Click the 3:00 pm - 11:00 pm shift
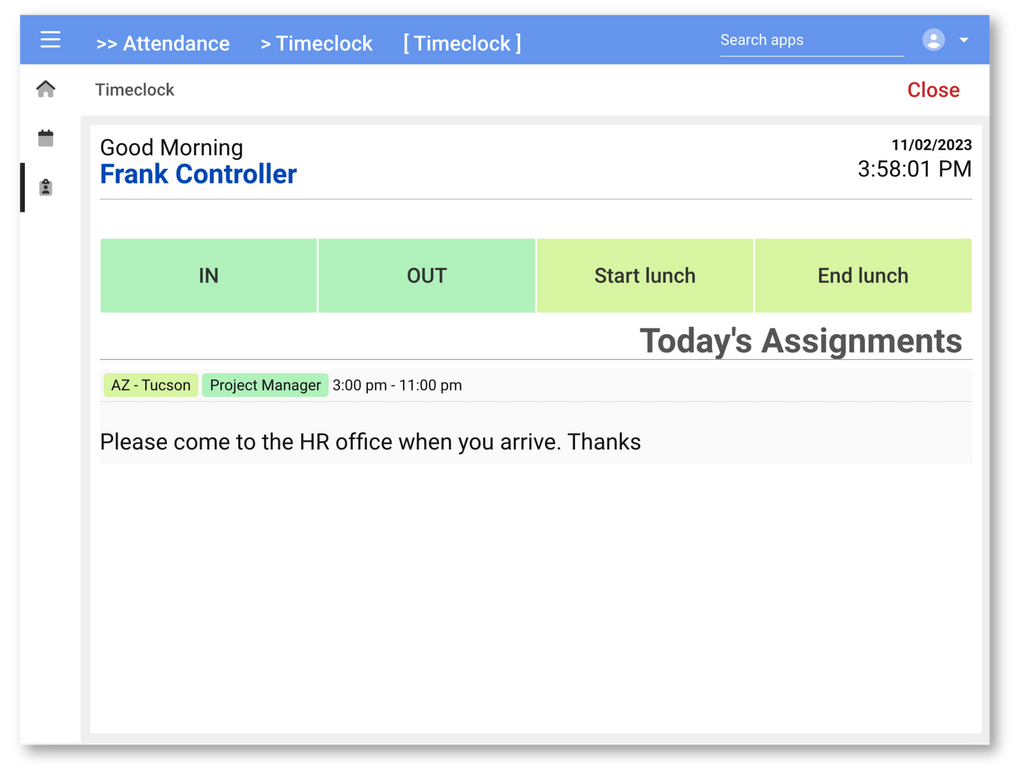1023x772 pixels. [x=397, y=385]
